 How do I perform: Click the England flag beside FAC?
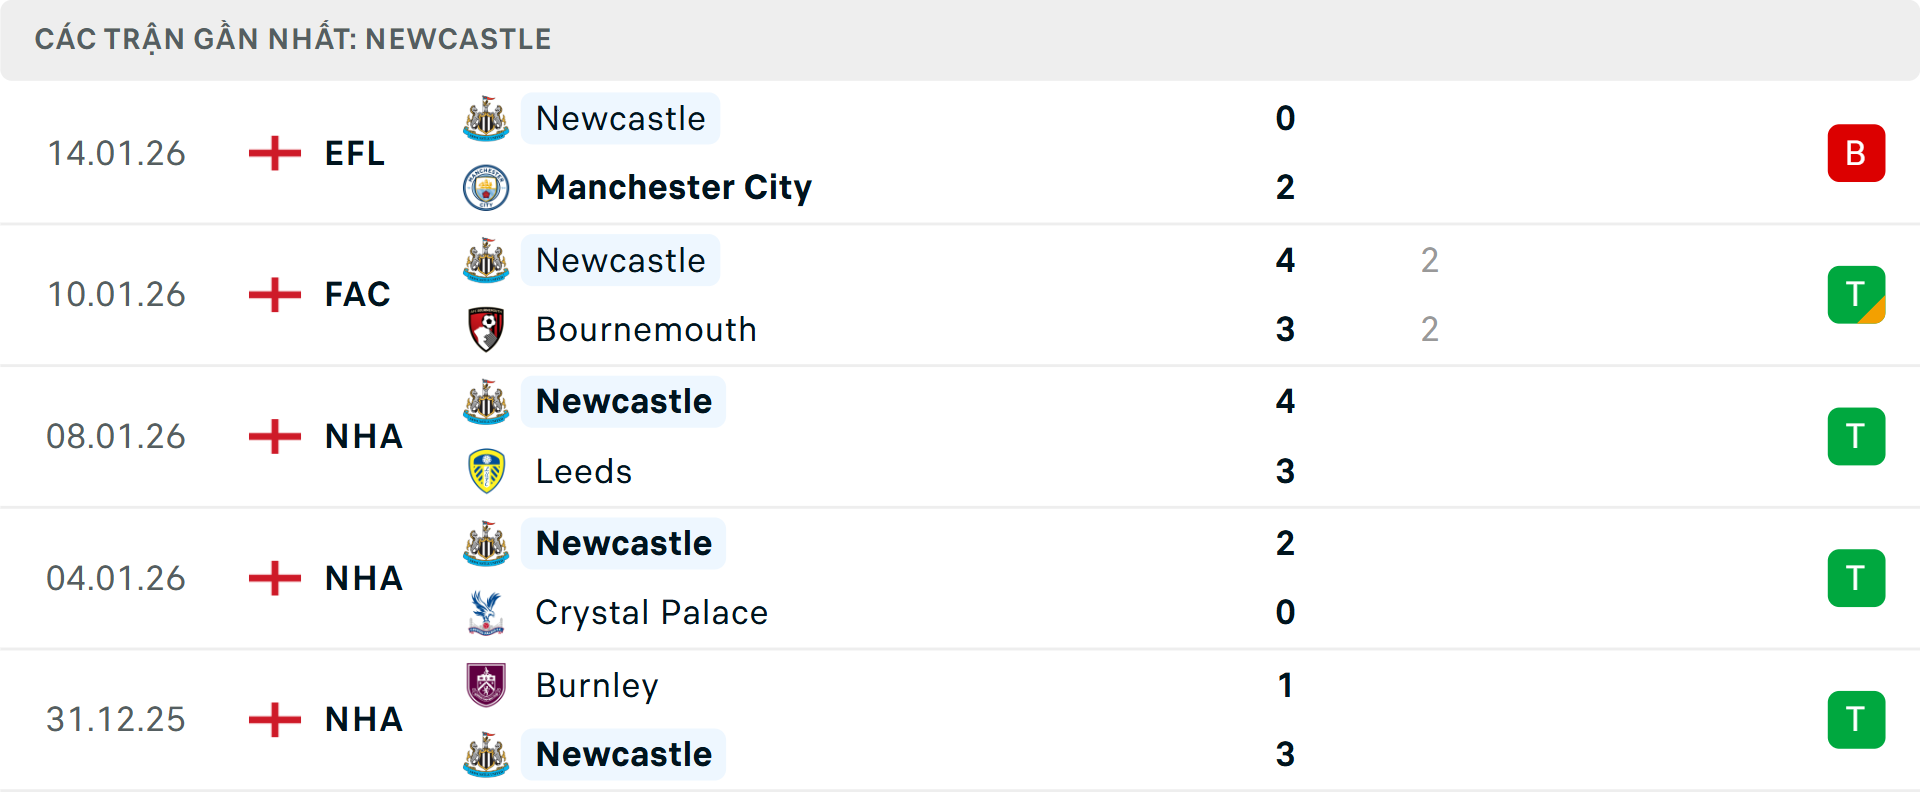[x=273, y=294]
